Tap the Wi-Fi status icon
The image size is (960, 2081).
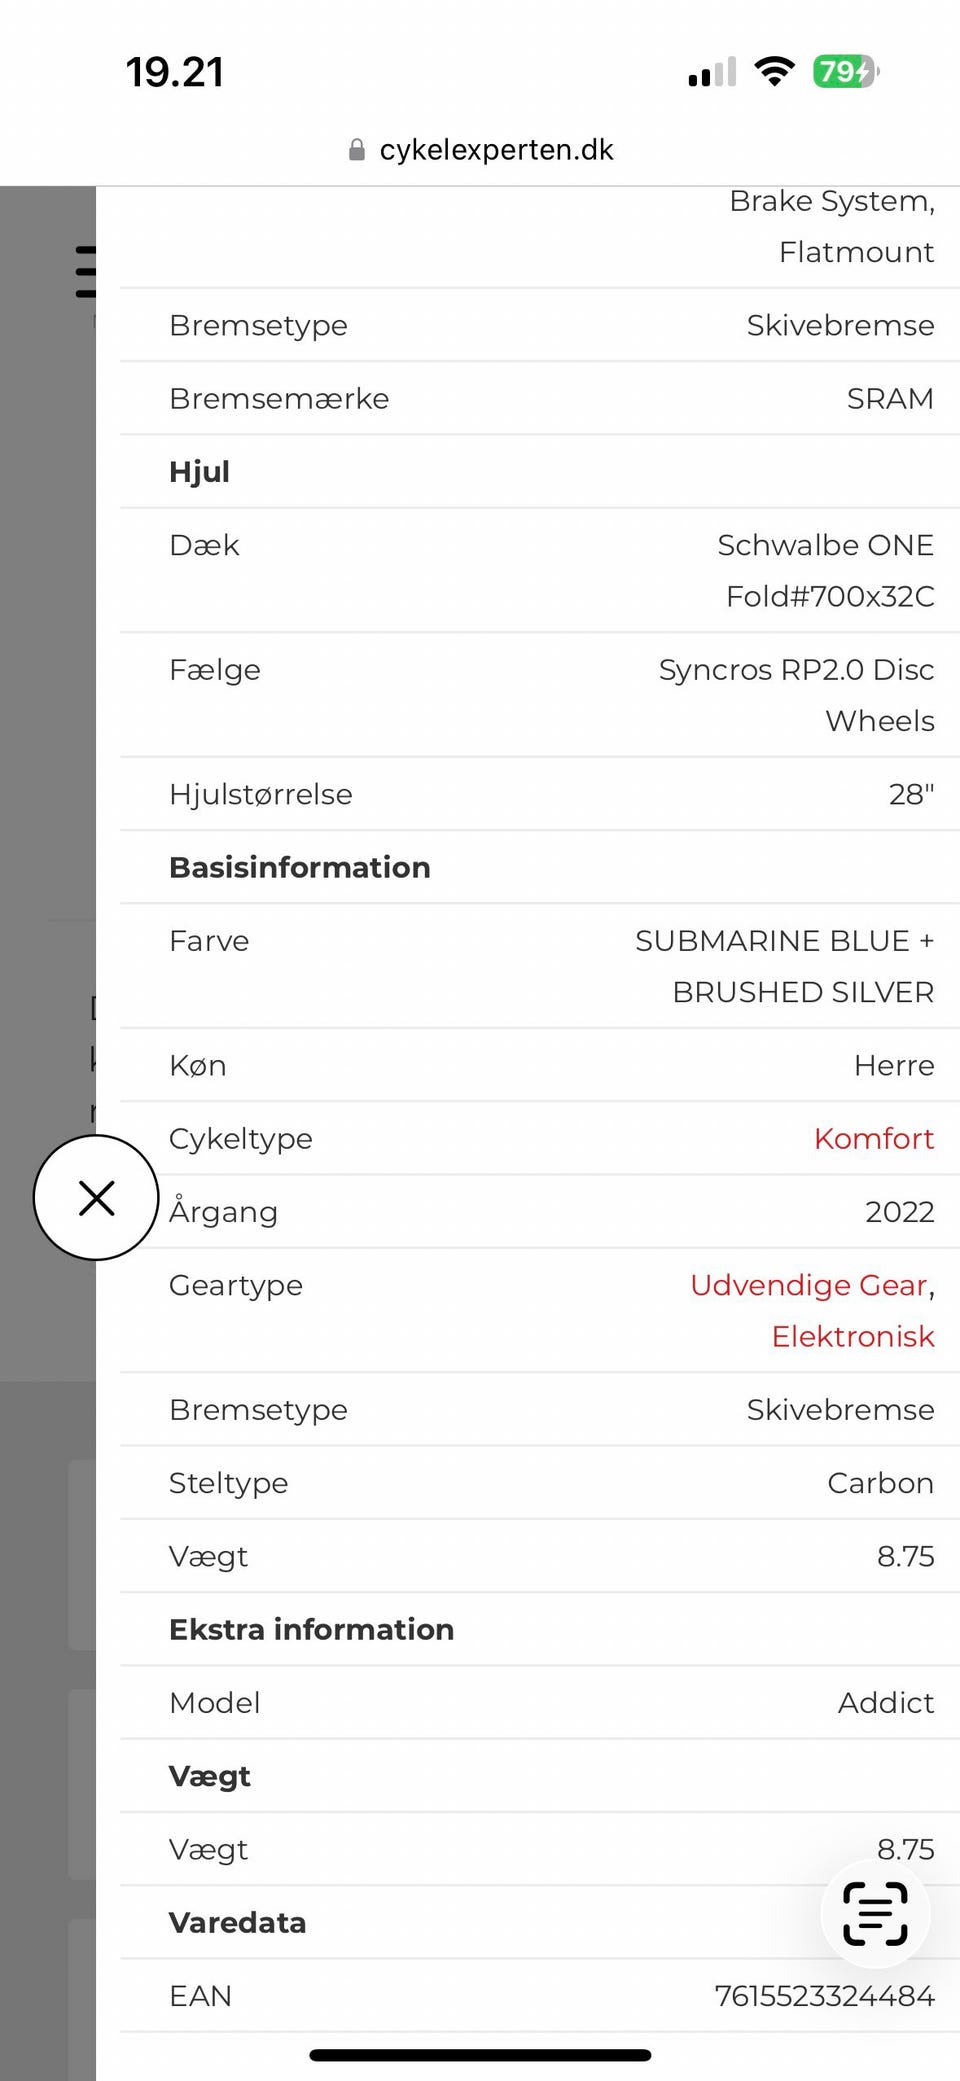pyautogui.click(x=774, y=72)
